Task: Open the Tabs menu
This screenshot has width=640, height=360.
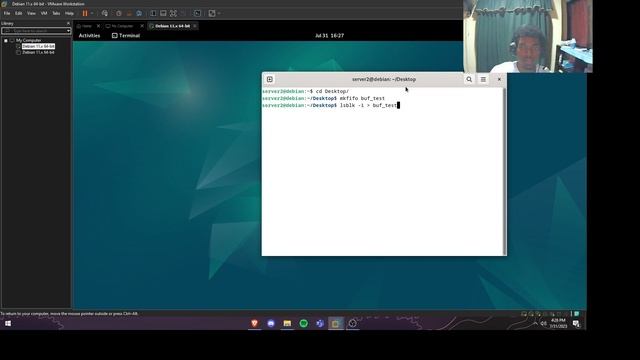Action: (x=56, y=13)
